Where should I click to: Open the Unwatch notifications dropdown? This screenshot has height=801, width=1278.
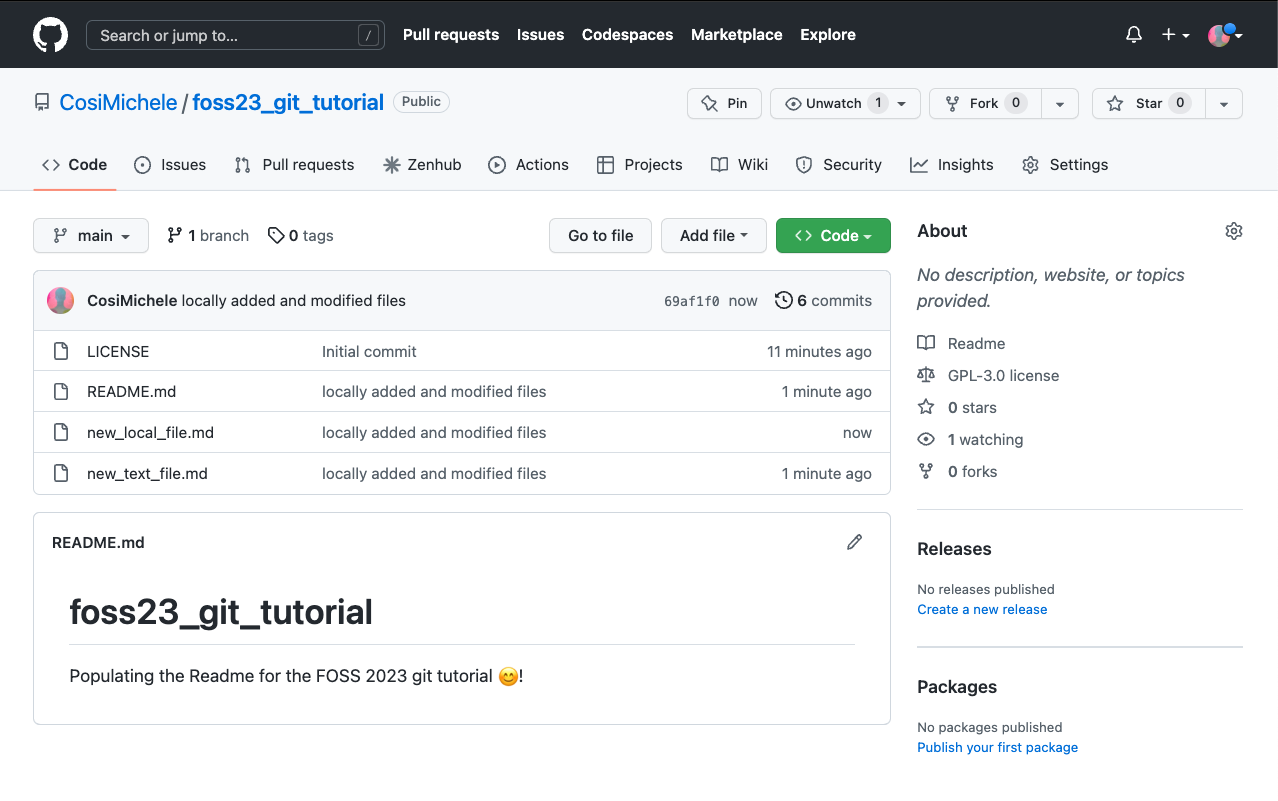tap(845, 104)
